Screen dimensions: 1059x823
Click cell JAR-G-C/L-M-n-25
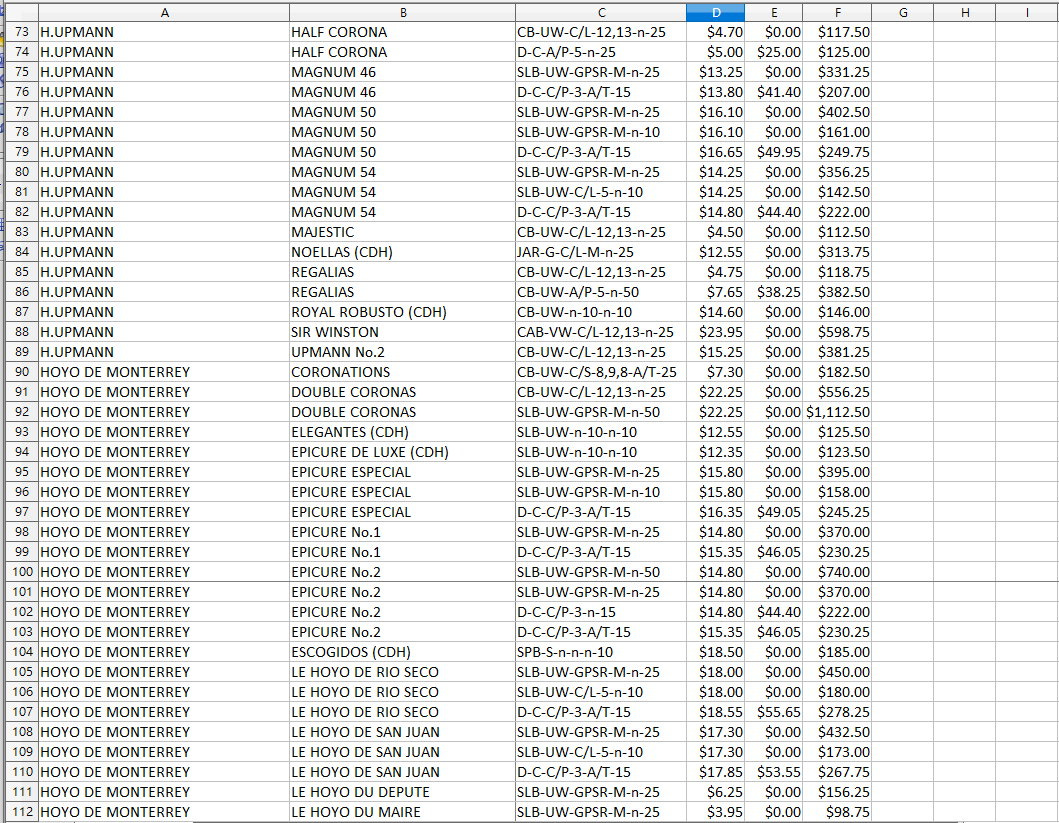pos(601,252)
